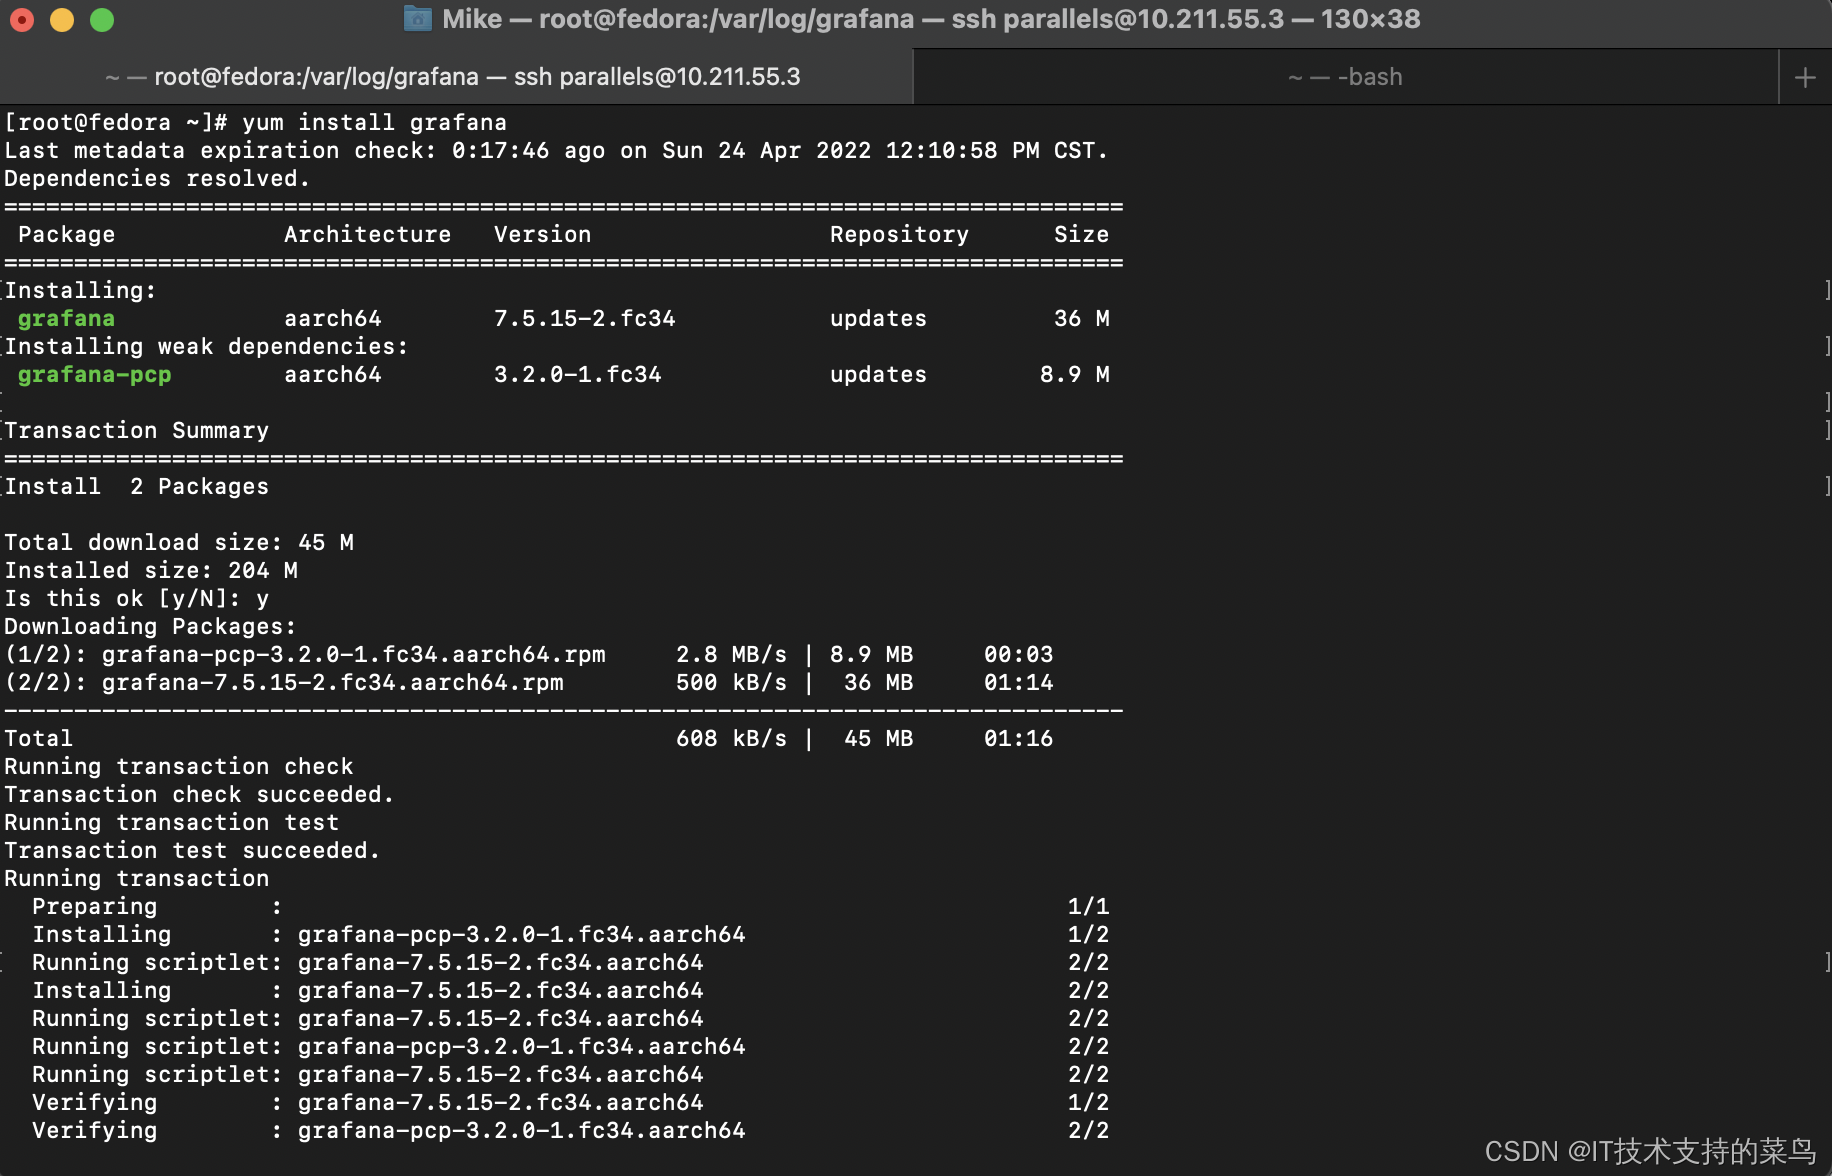Click the folder icon in the title bar
The width and height of the screenshot is (1832, 1176).
pos(417,18)
